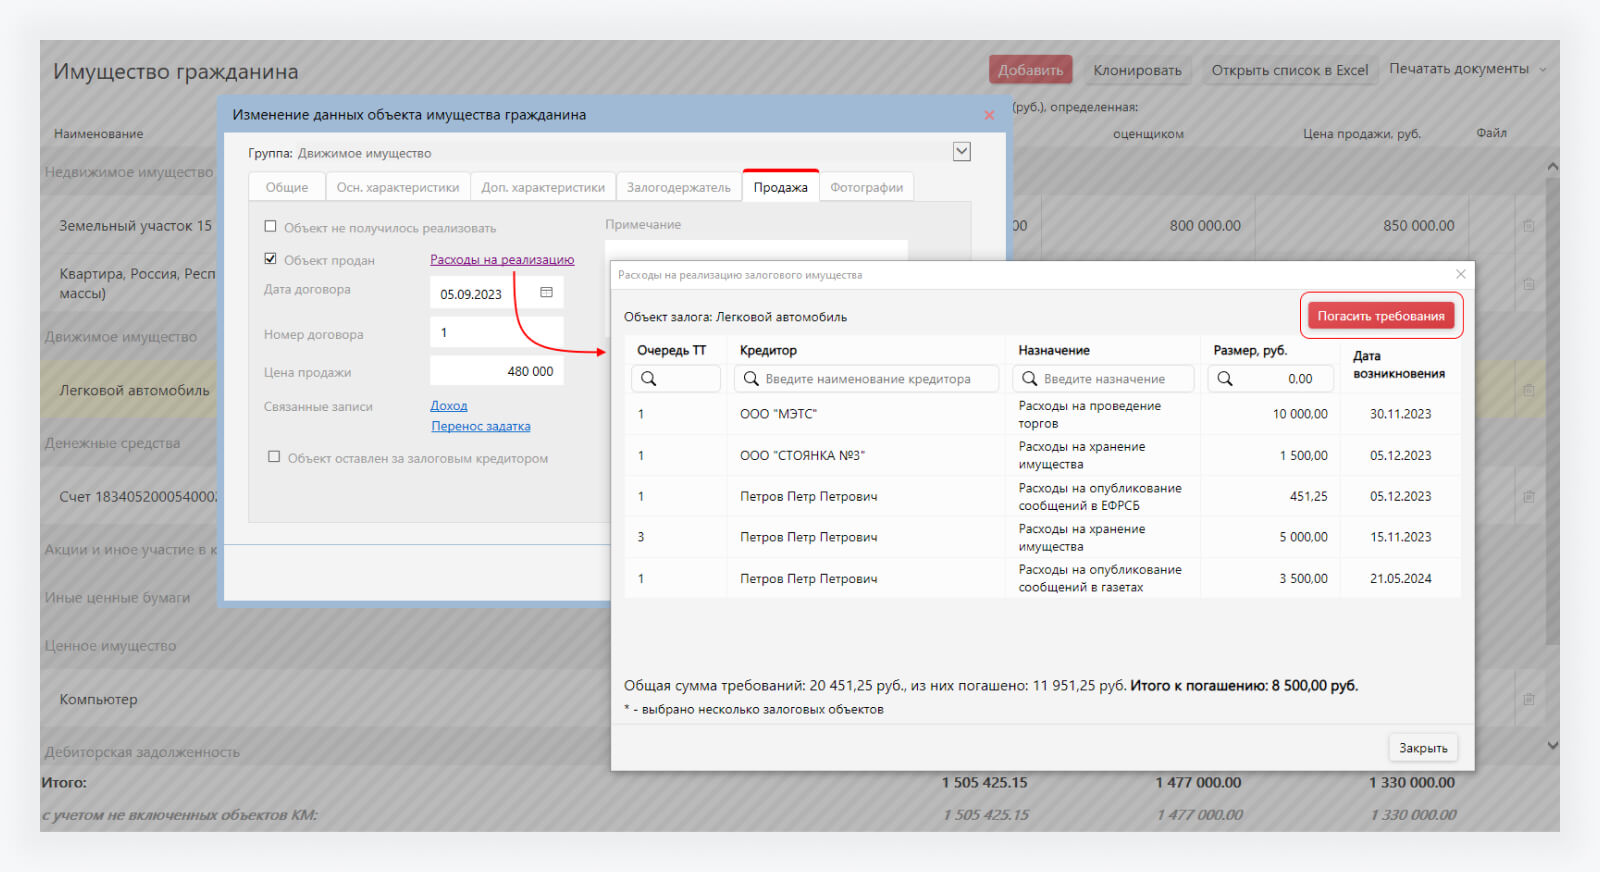Switch to Осн. характеристики tab
This screenshot has width=1600, height=872.
[398, 187]
